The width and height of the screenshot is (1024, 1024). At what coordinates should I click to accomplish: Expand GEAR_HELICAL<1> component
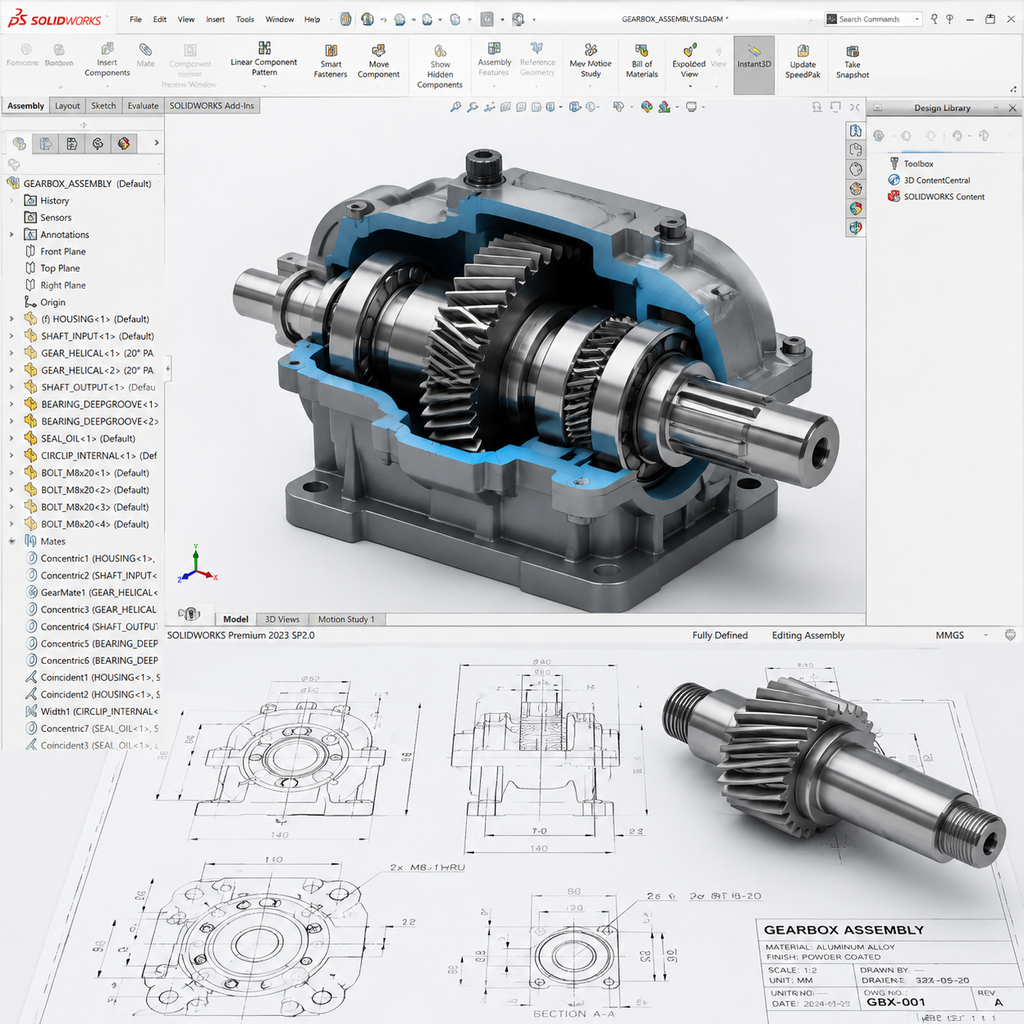pyautogui.click(x=11, y=353)
